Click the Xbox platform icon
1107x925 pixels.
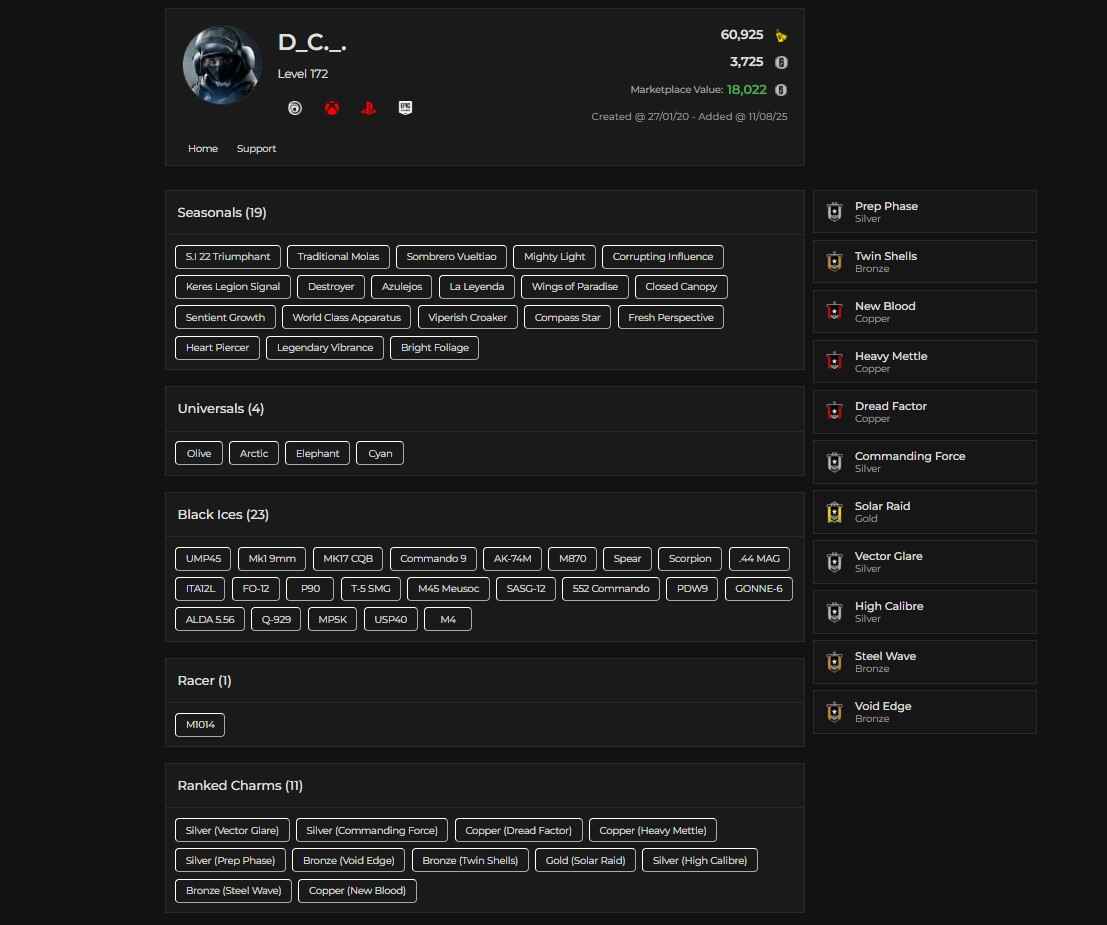pyautogui.click(x=332, y=108)
